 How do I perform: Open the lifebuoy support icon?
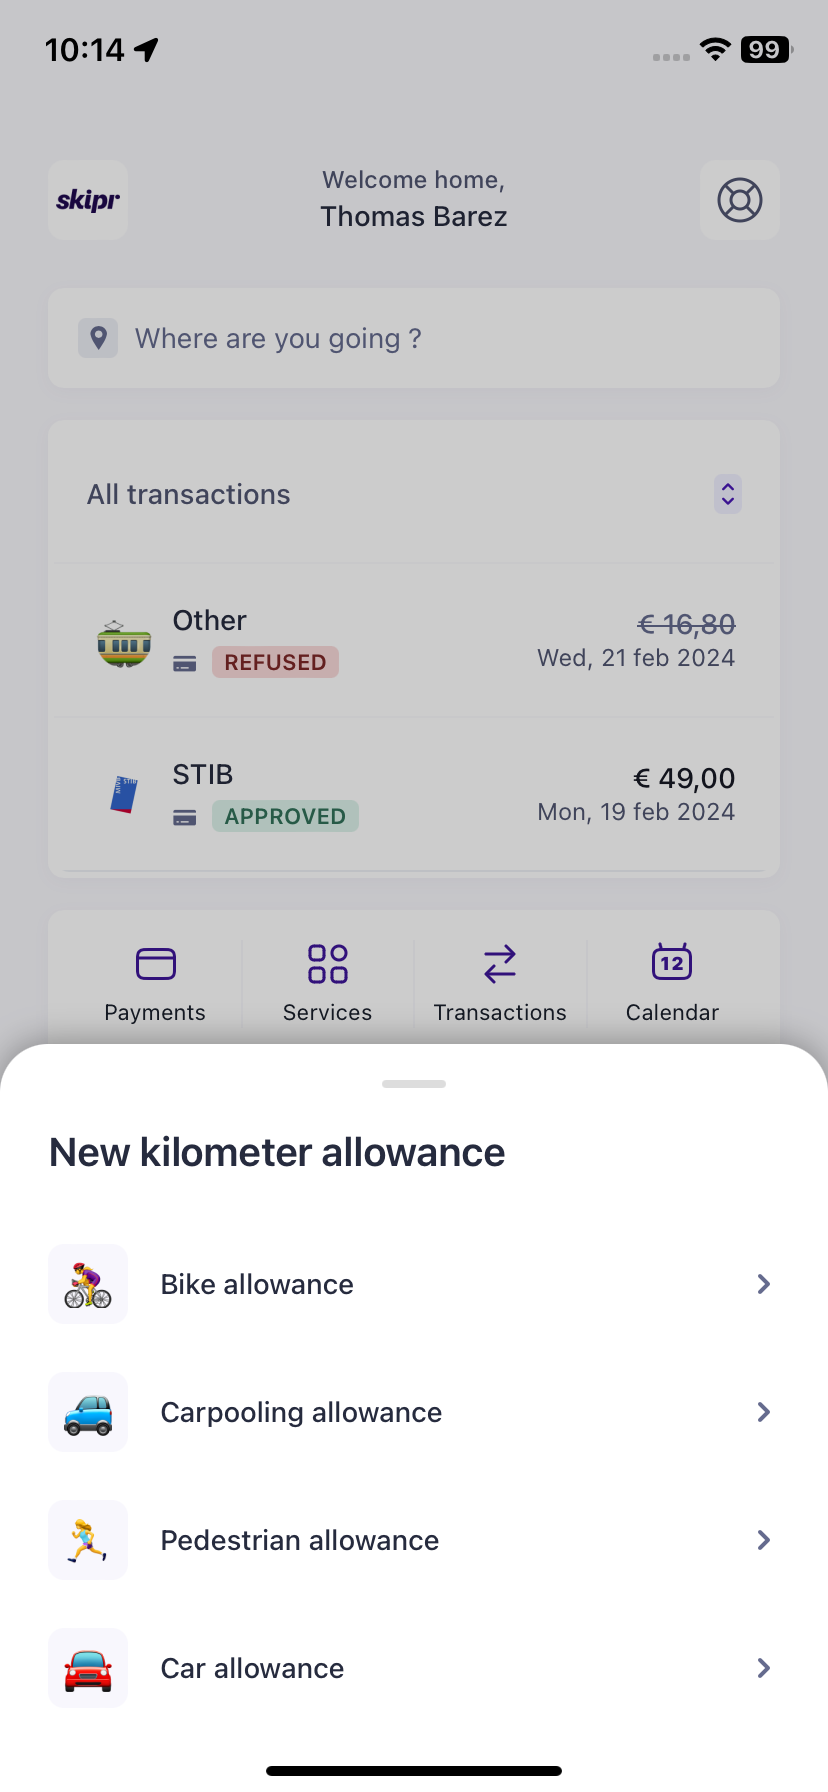point(740,200)
